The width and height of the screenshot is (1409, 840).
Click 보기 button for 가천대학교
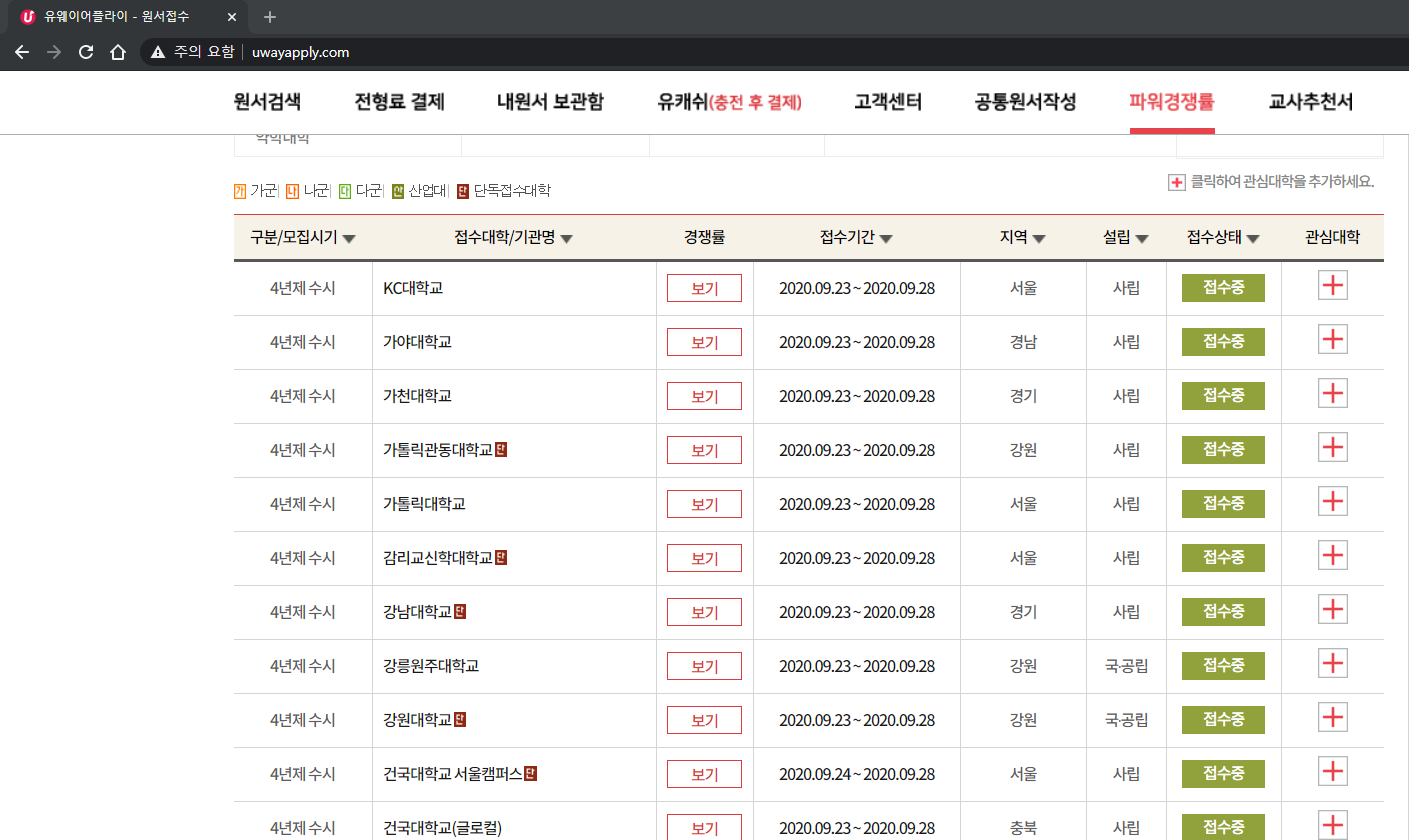(x=704, y=396)
